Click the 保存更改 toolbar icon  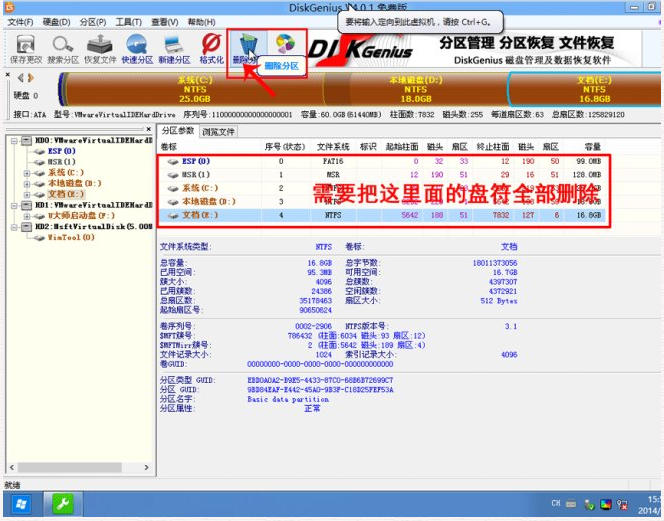26,50
